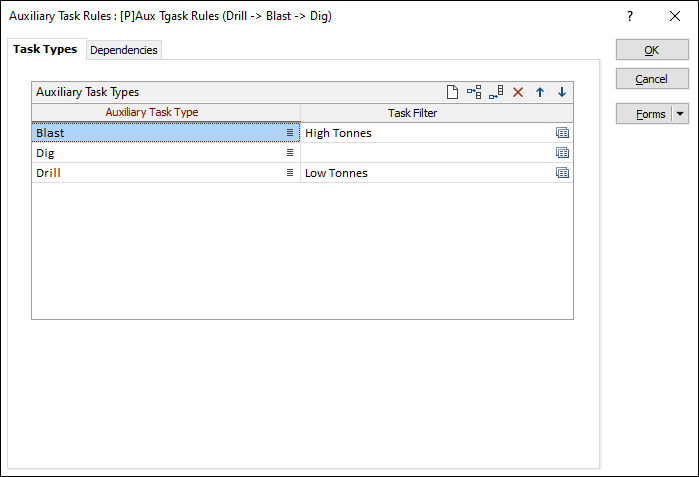Delete the selected row with red X

coord(518,92)
